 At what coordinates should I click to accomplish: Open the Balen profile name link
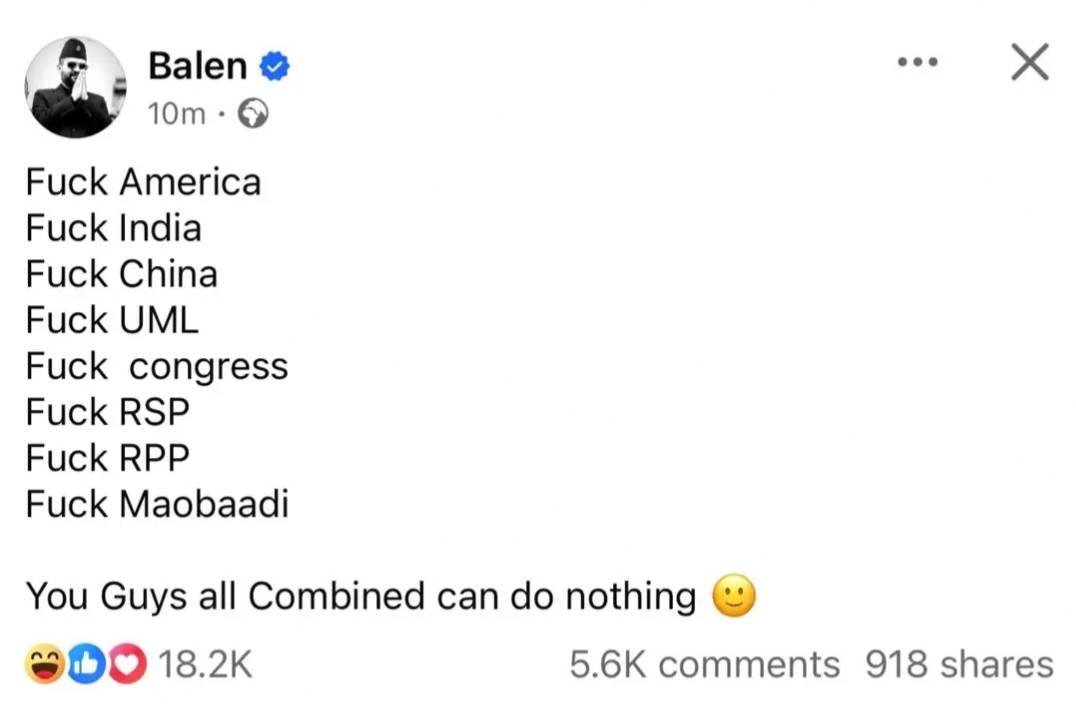[x=197, y=66]
